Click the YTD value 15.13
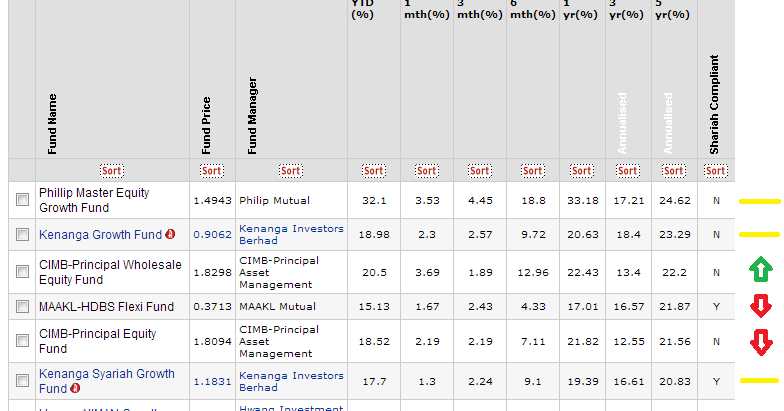 (374, 306)
